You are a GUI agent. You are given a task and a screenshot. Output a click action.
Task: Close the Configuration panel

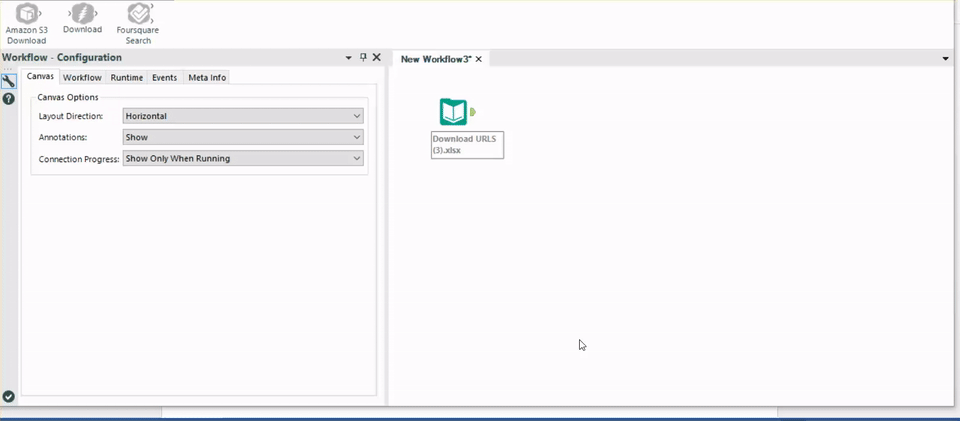[x=377, y=57]
